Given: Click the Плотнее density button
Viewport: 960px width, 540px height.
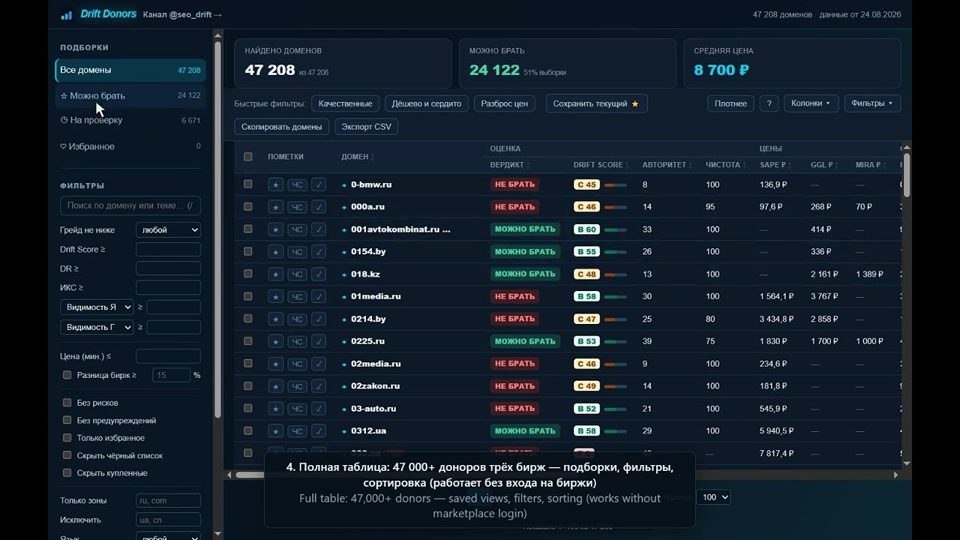Looking at the screenshot, I should pyautogui.click(x=730, y=103).
